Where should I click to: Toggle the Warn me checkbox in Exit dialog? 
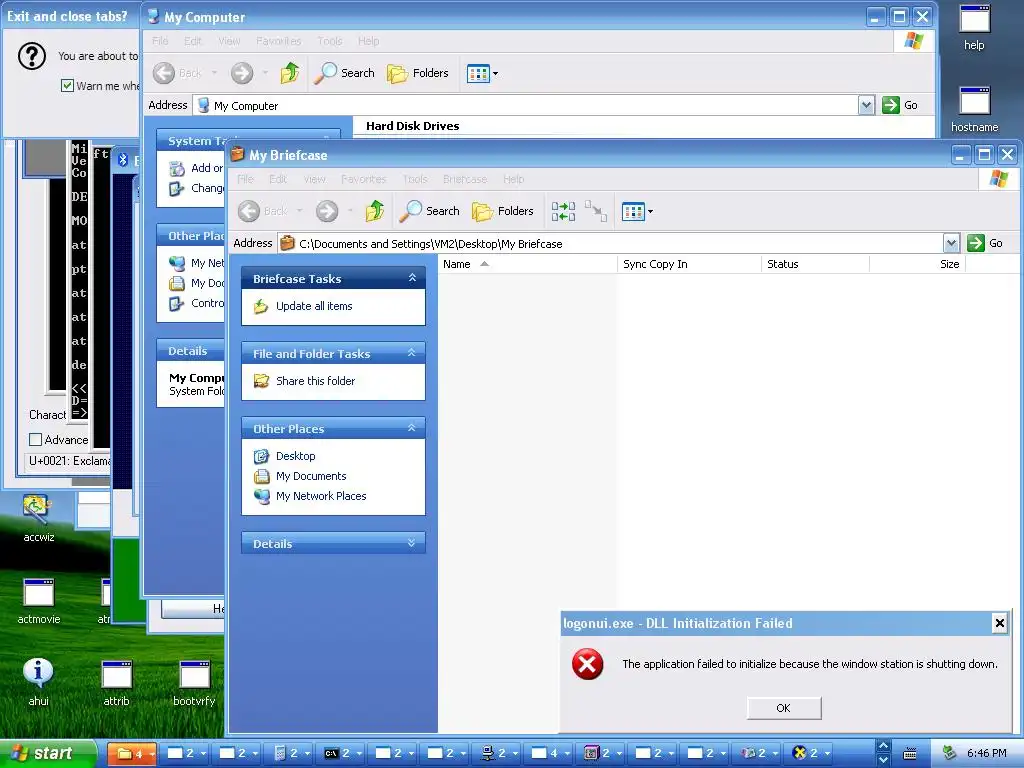click(x=67, y=86)
